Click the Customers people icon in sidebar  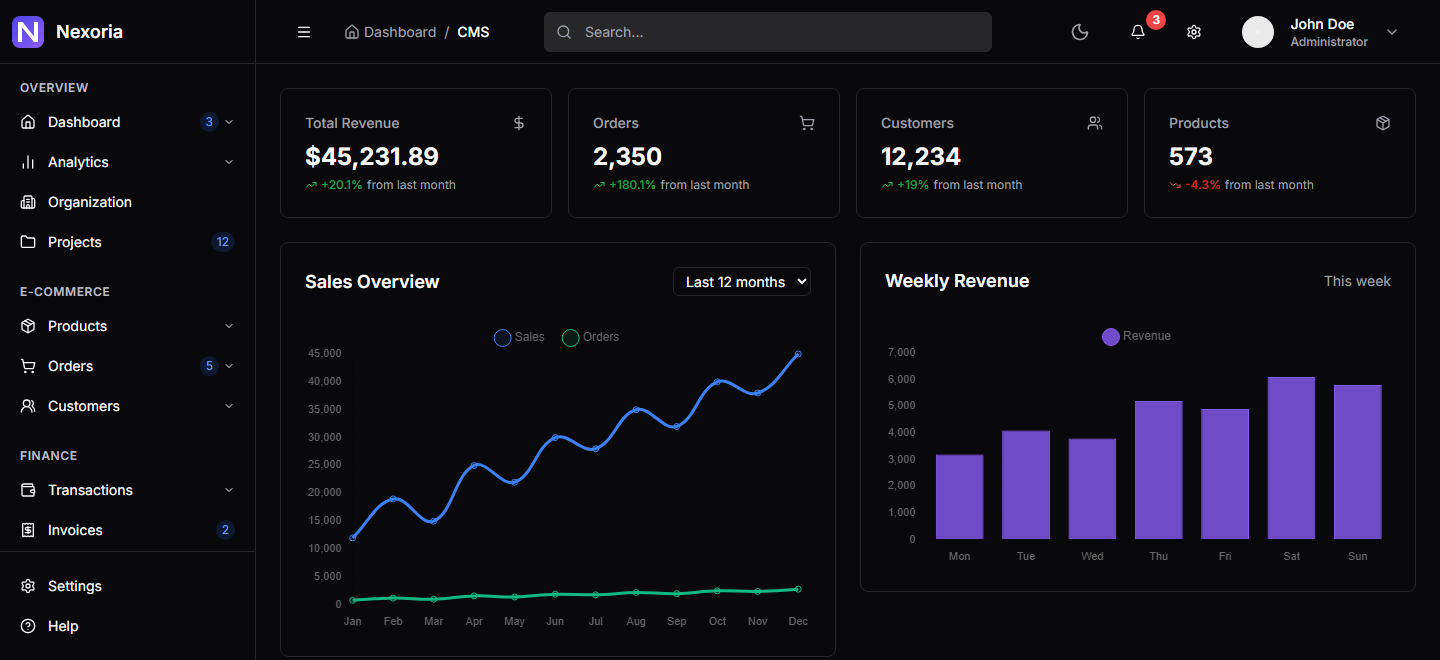click(x=28, y=406)
